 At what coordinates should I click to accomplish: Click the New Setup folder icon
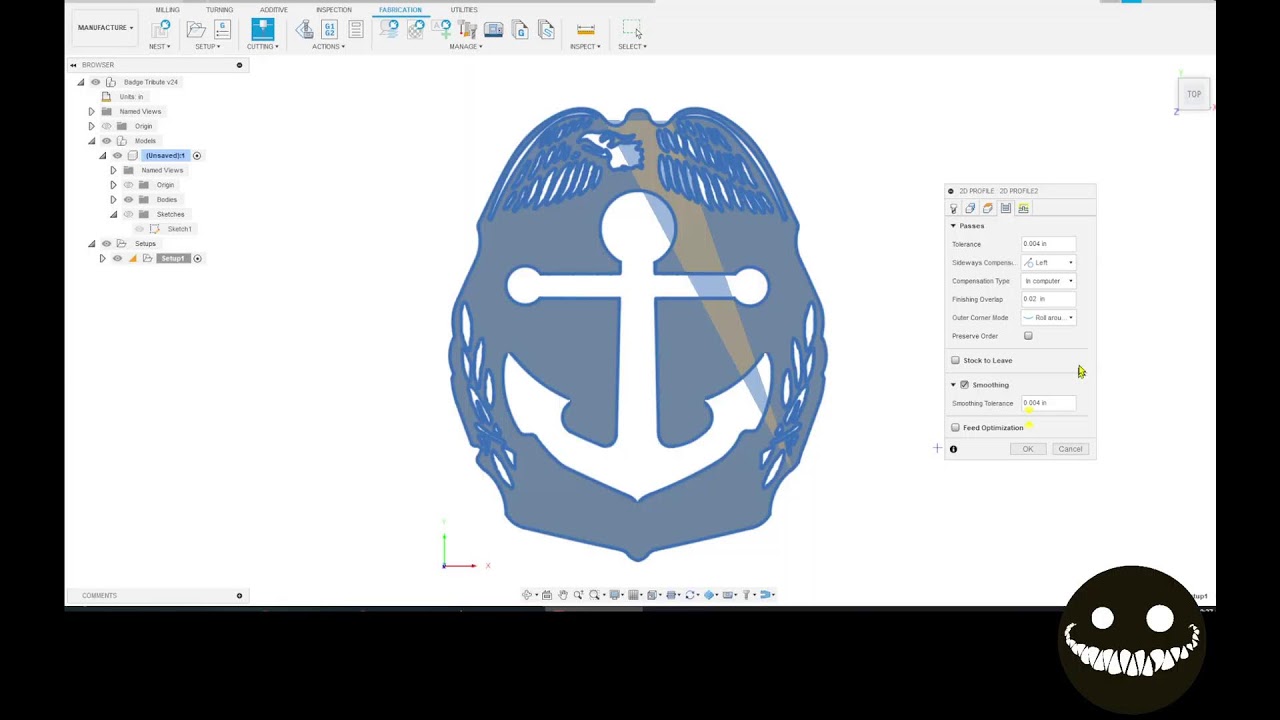[196, 29]
